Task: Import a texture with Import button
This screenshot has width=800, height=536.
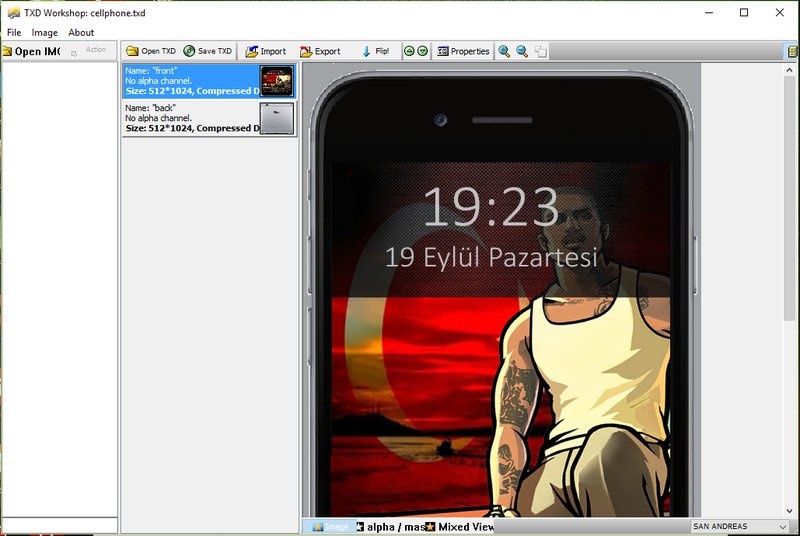Action: tap(266, 51)
